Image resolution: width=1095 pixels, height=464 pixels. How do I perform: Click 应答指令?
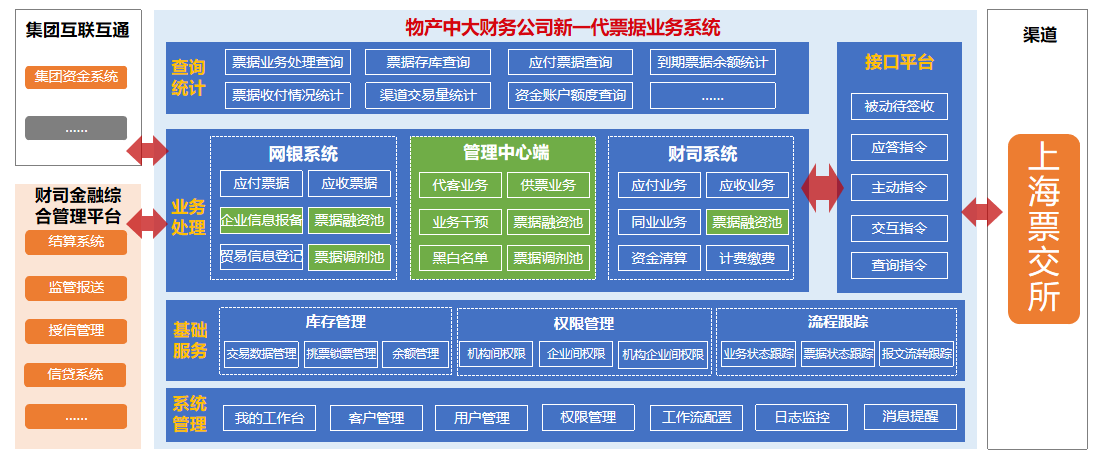(x=899, y=147)
